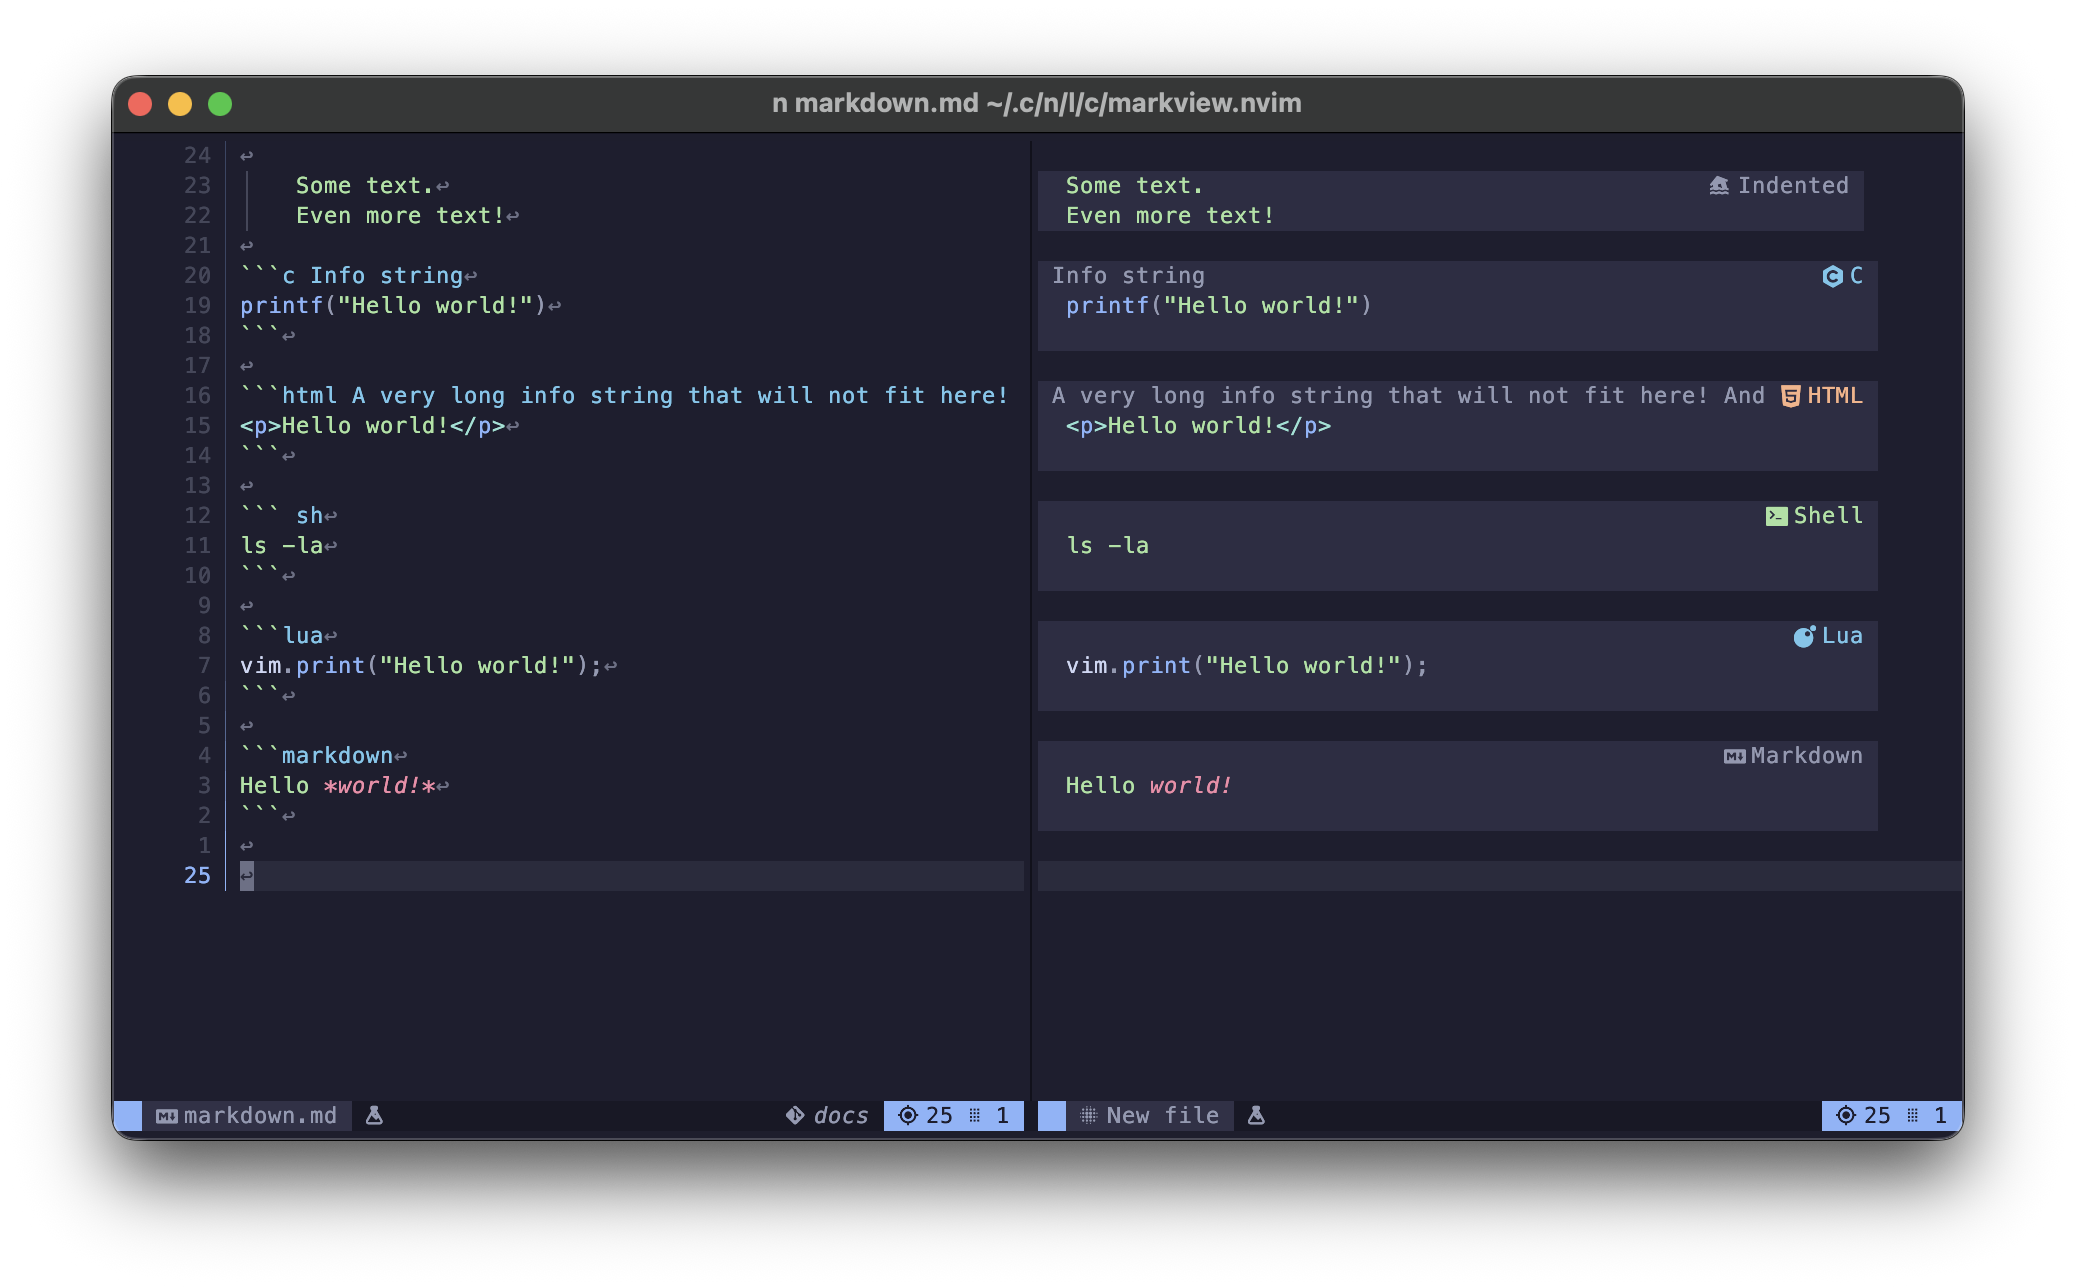The width and height of the screenshot is (2076, 1288).
Task: Click the Indented block icon
Action: pos(1719,186)
